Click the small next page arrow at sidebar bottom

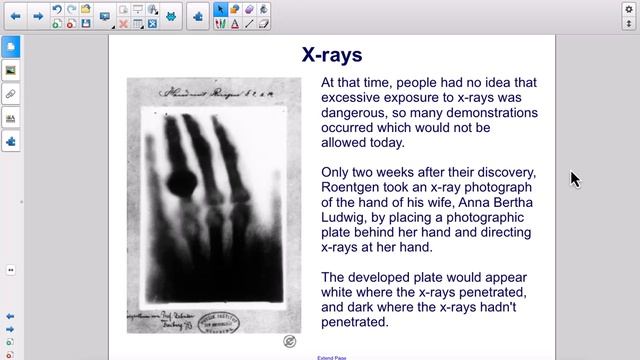tap(10, 329)
